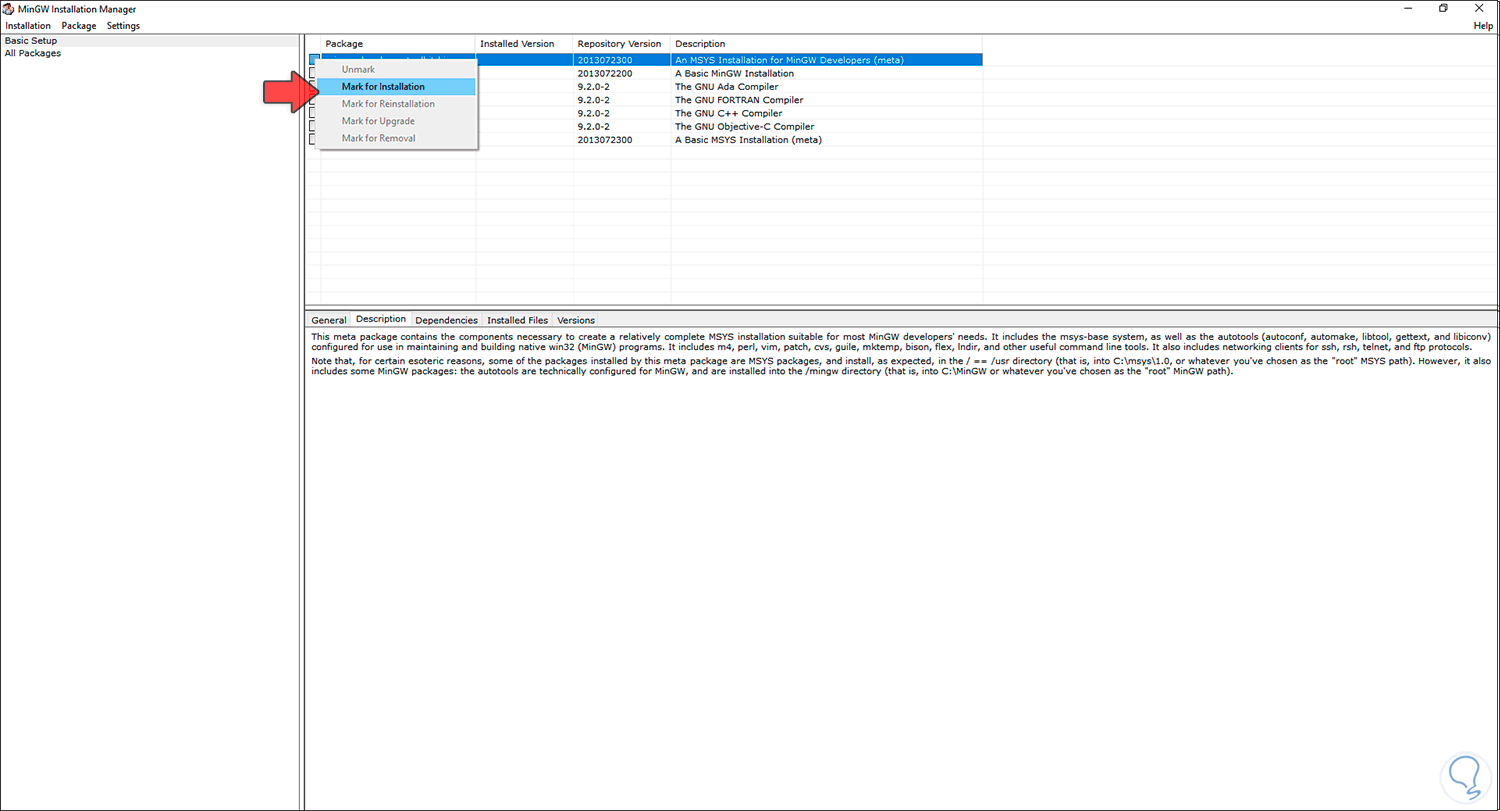Switch to the General tab
The width and height of the screenshot is (1500, 811).
[x=329, y=320]
